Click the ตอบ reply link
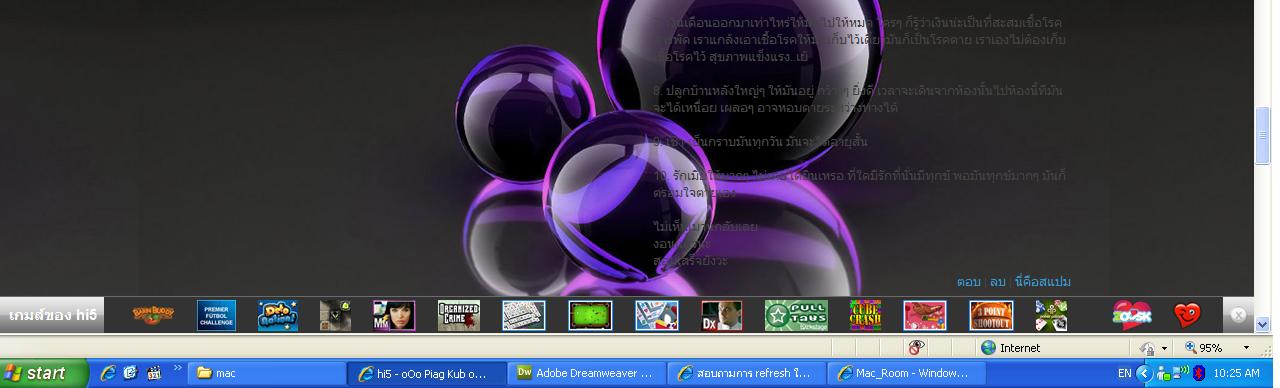 [968, 282]
